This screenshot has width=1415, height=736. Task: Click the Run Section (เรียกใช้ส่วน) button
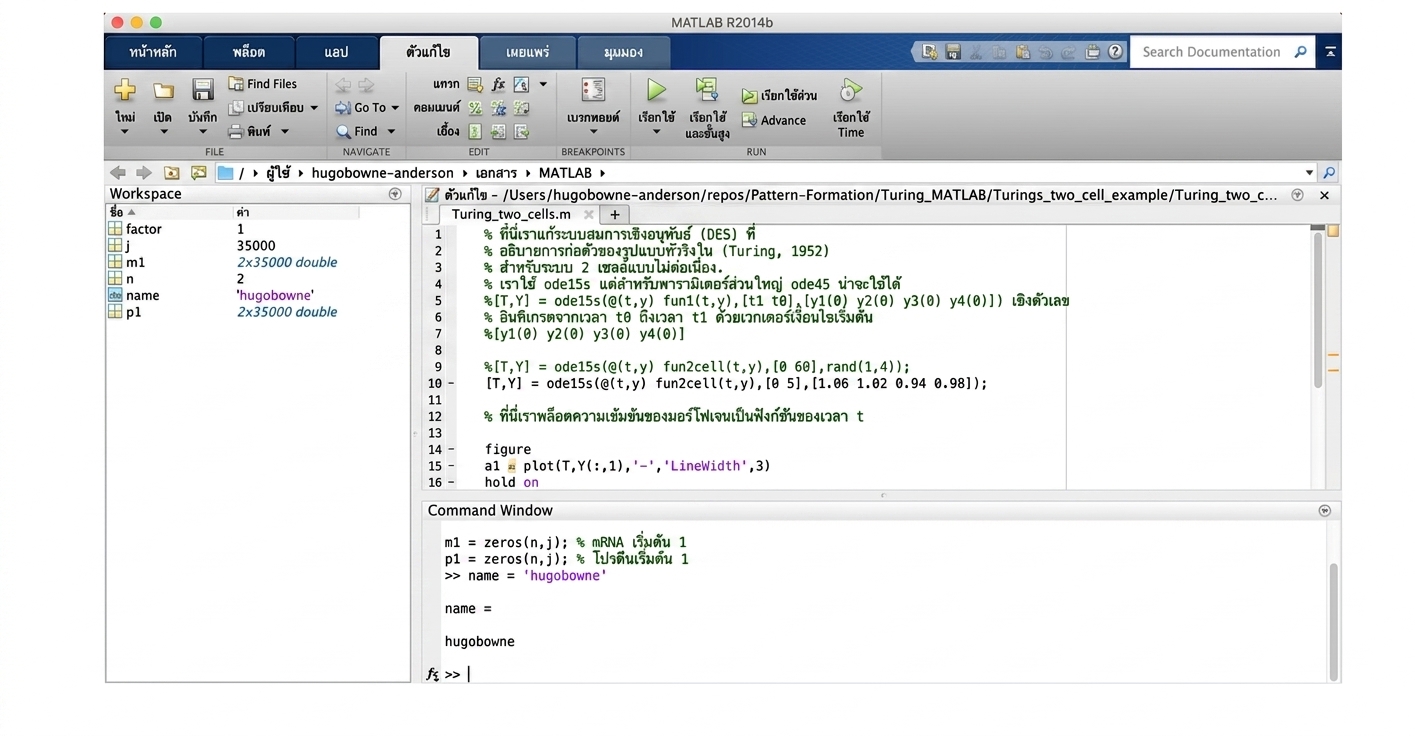779,96
